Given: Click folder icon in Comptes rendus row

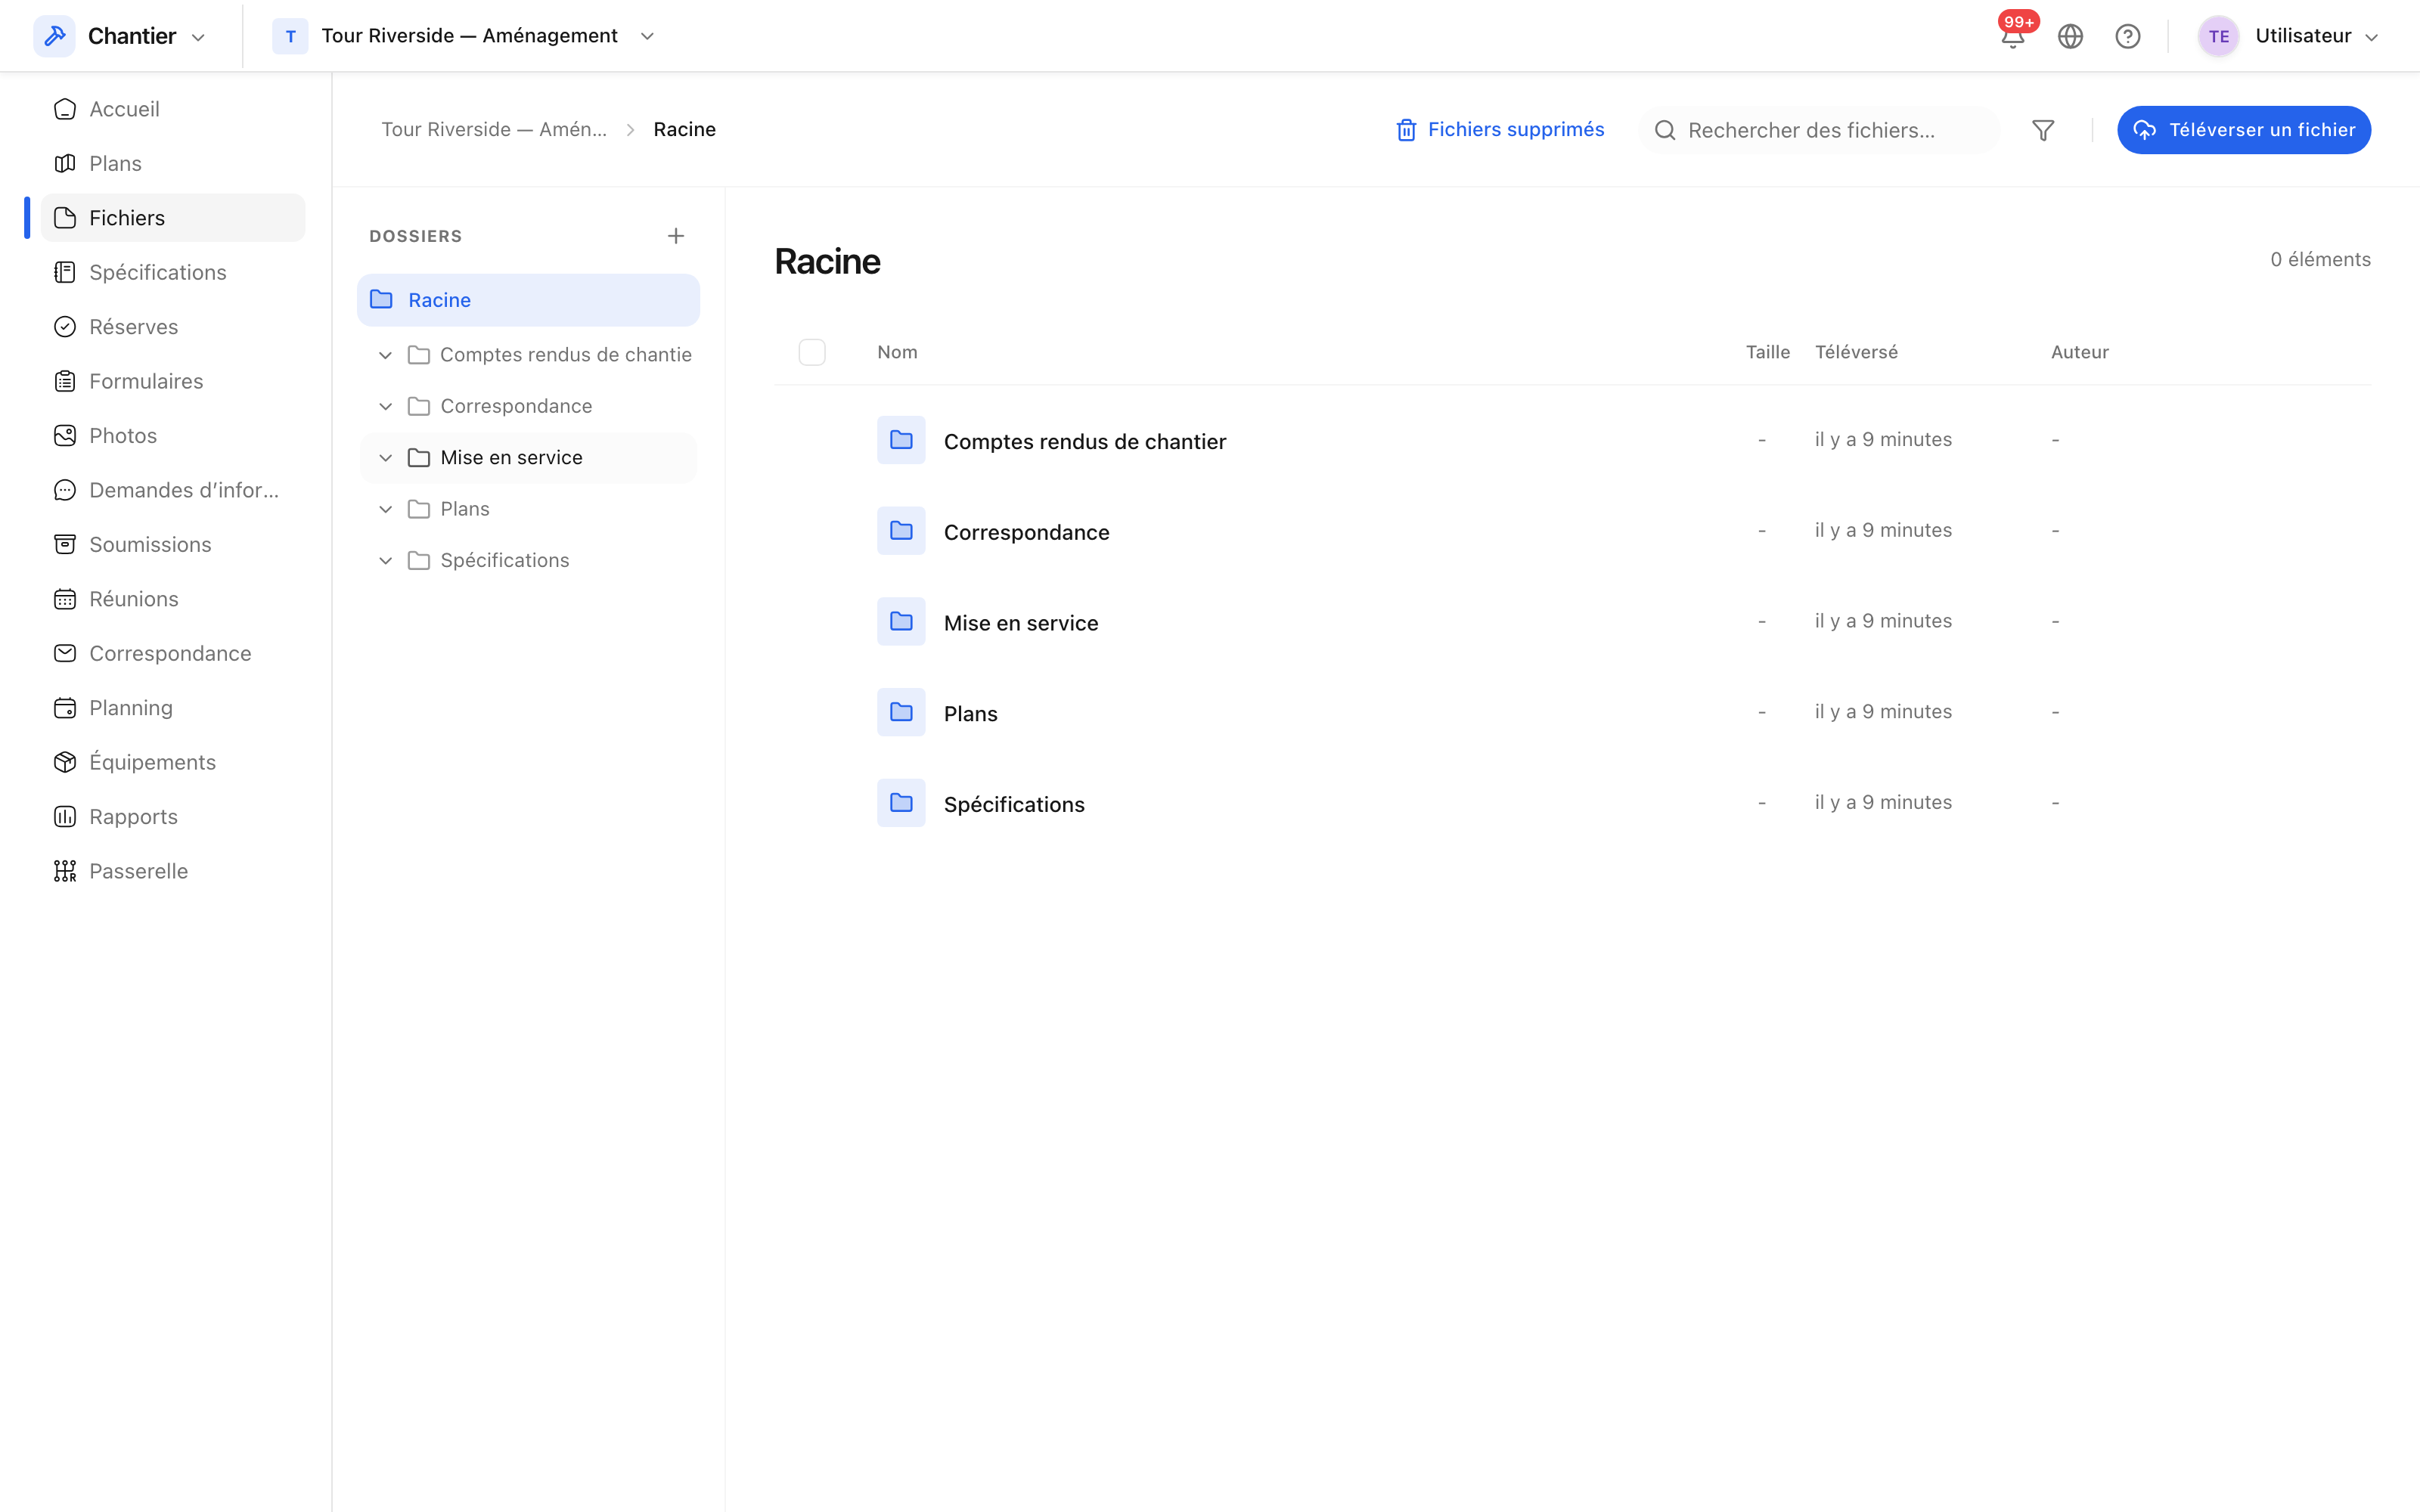Looking at the screenshot, I should tap(901, 440).
